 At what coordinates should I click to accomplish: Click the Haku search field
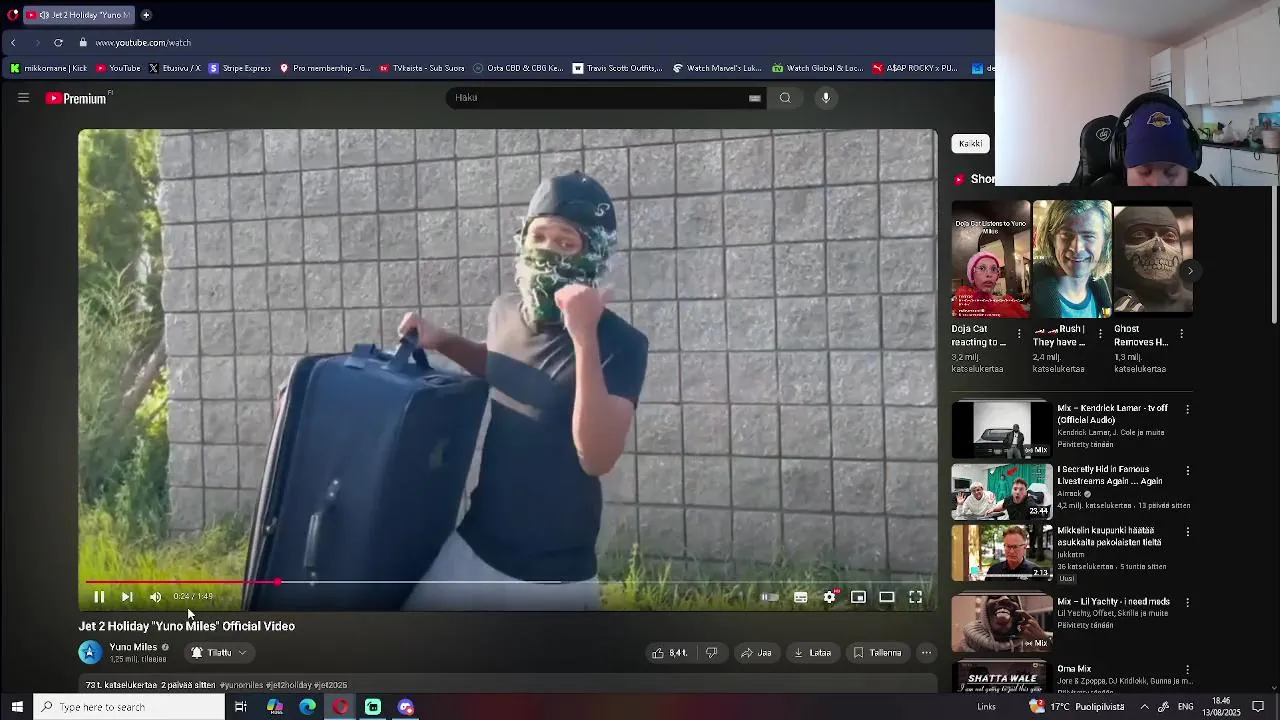[x=595, y=97]
